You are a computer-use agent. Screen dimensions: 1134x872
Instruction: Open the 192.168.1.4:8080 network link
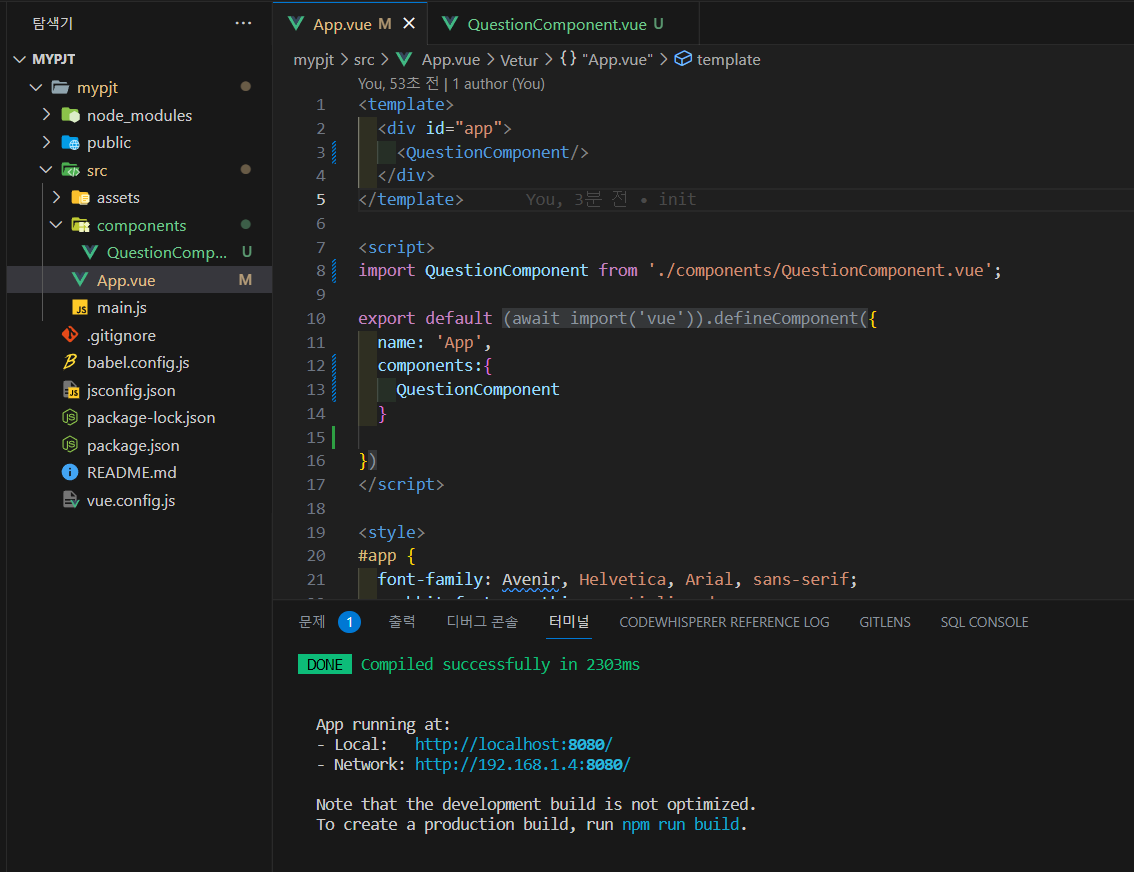pos(522,764)
